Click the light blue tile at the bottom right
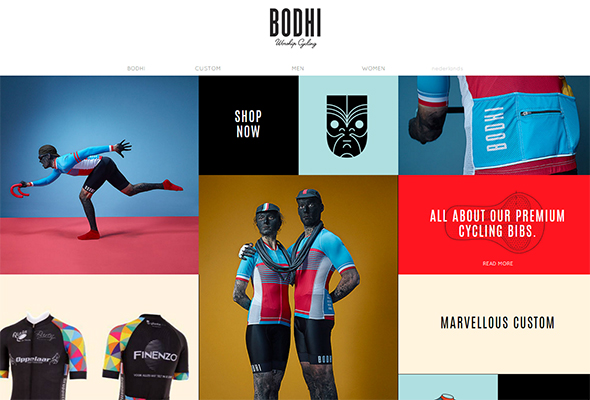590x400 pixels. point(448,387)
